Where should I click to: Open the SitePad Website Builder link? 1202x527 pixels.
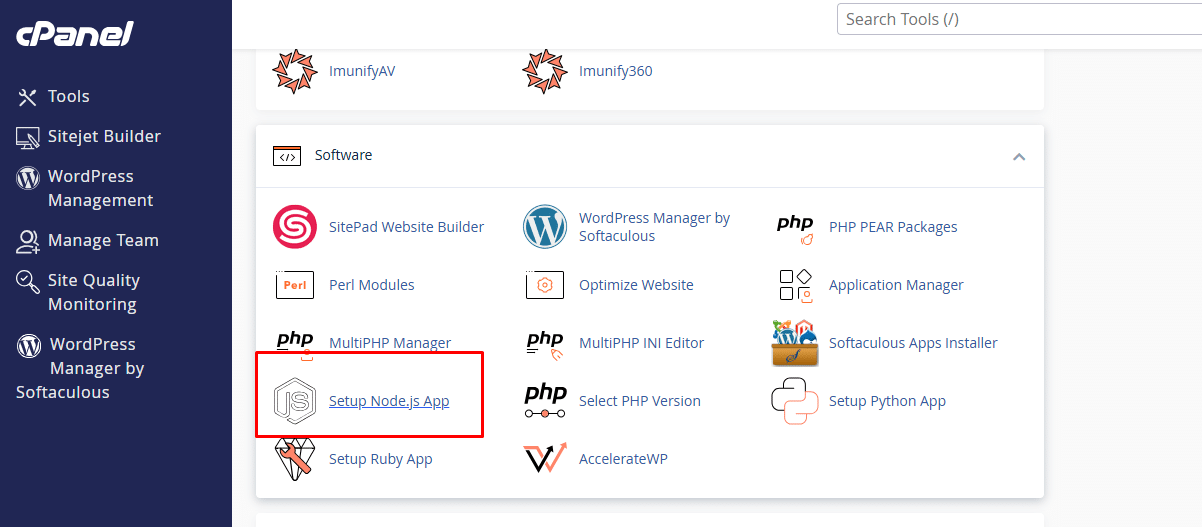[x=406, y=227]
